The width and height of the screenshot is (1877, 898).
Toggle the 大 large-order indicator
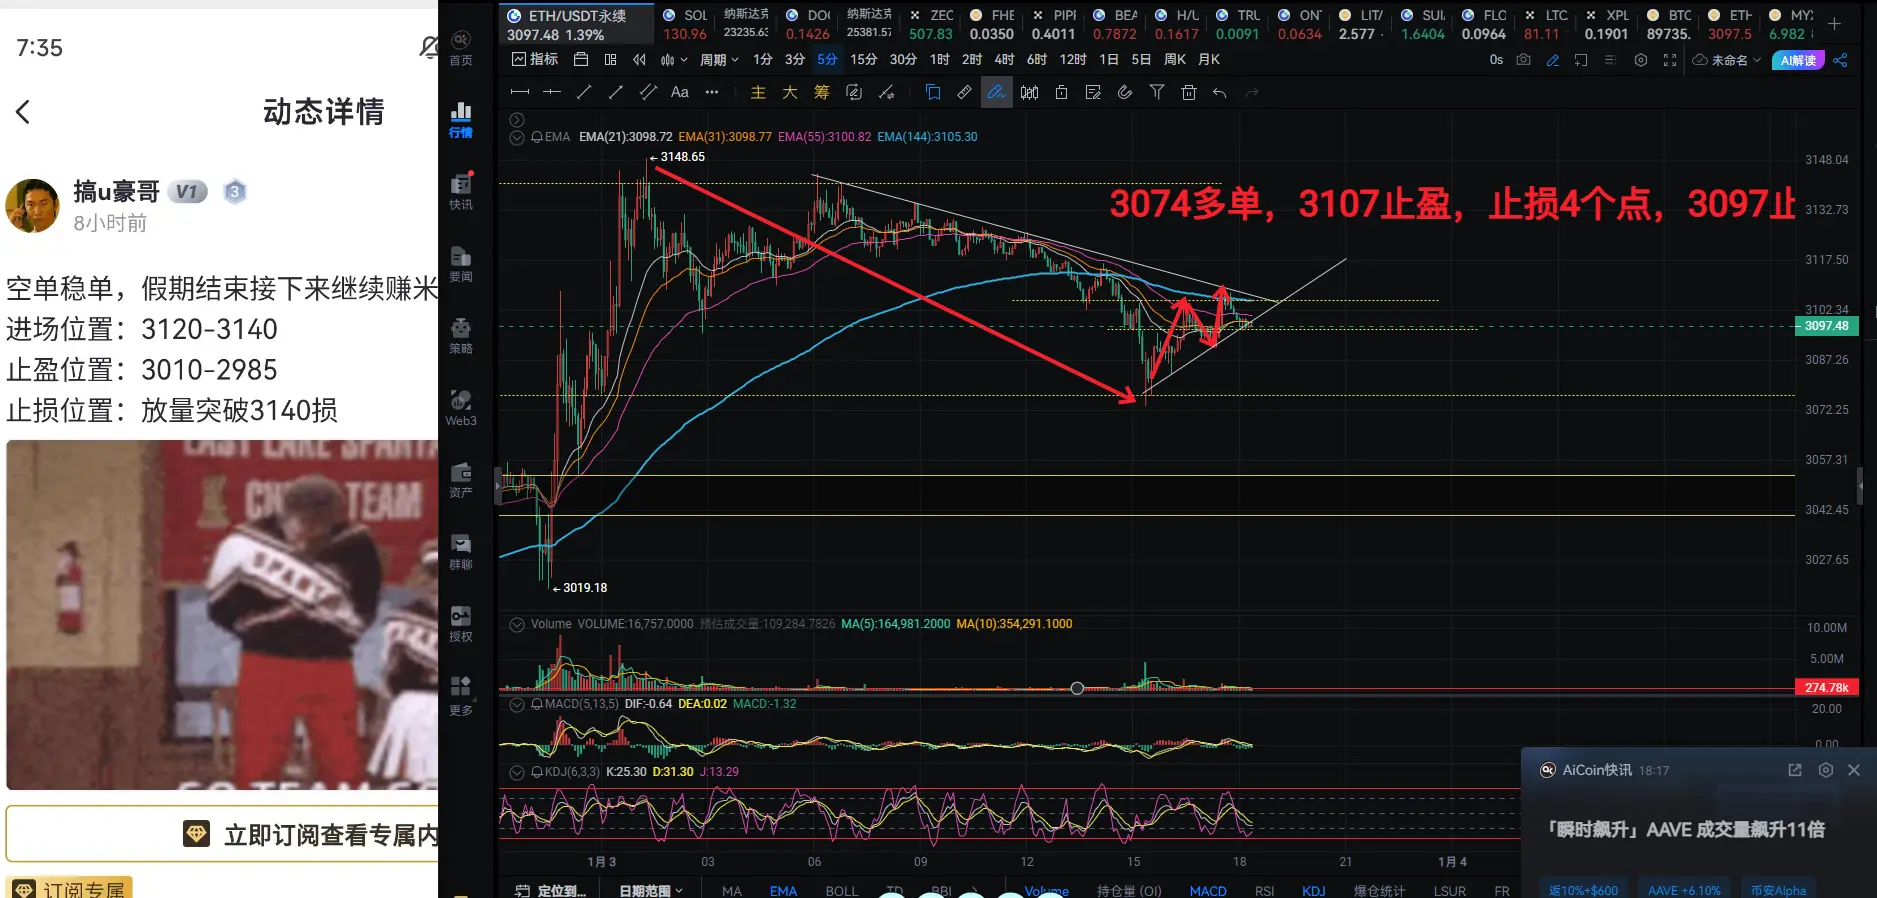pyautogui.click(x=790, y=92)
